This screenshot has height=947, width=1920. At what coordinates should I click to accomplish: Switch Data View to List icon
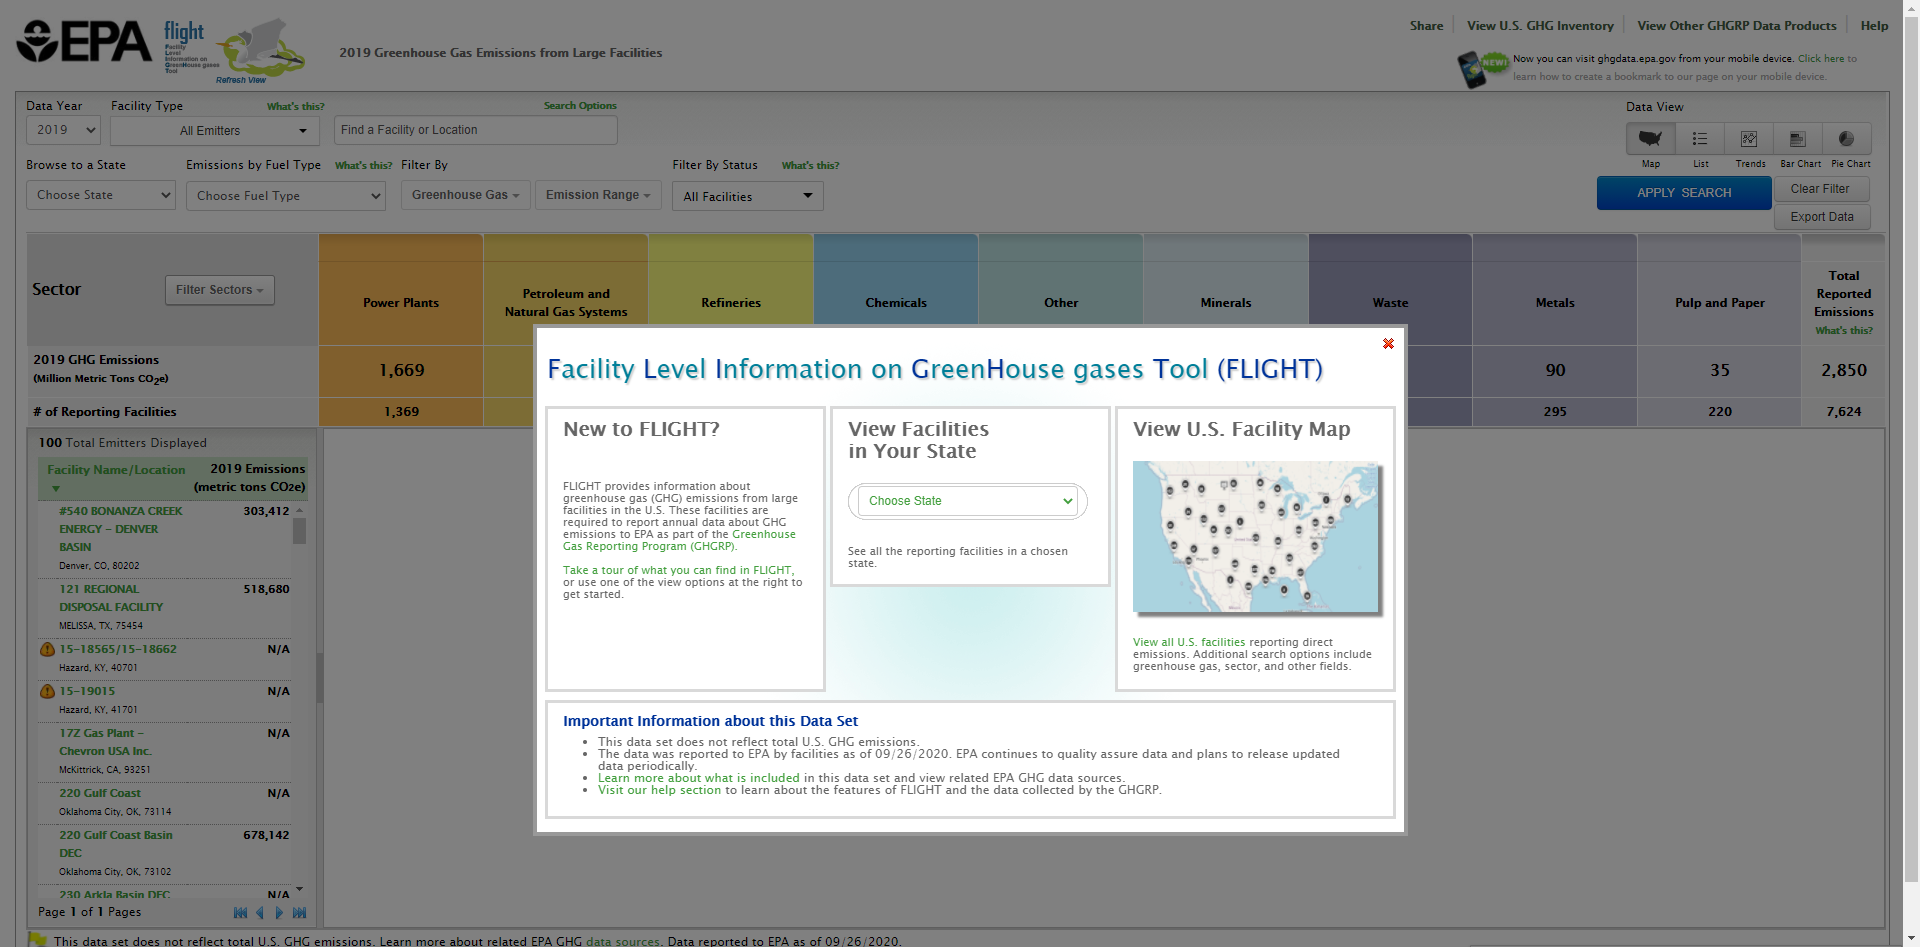click(1700, 139)
